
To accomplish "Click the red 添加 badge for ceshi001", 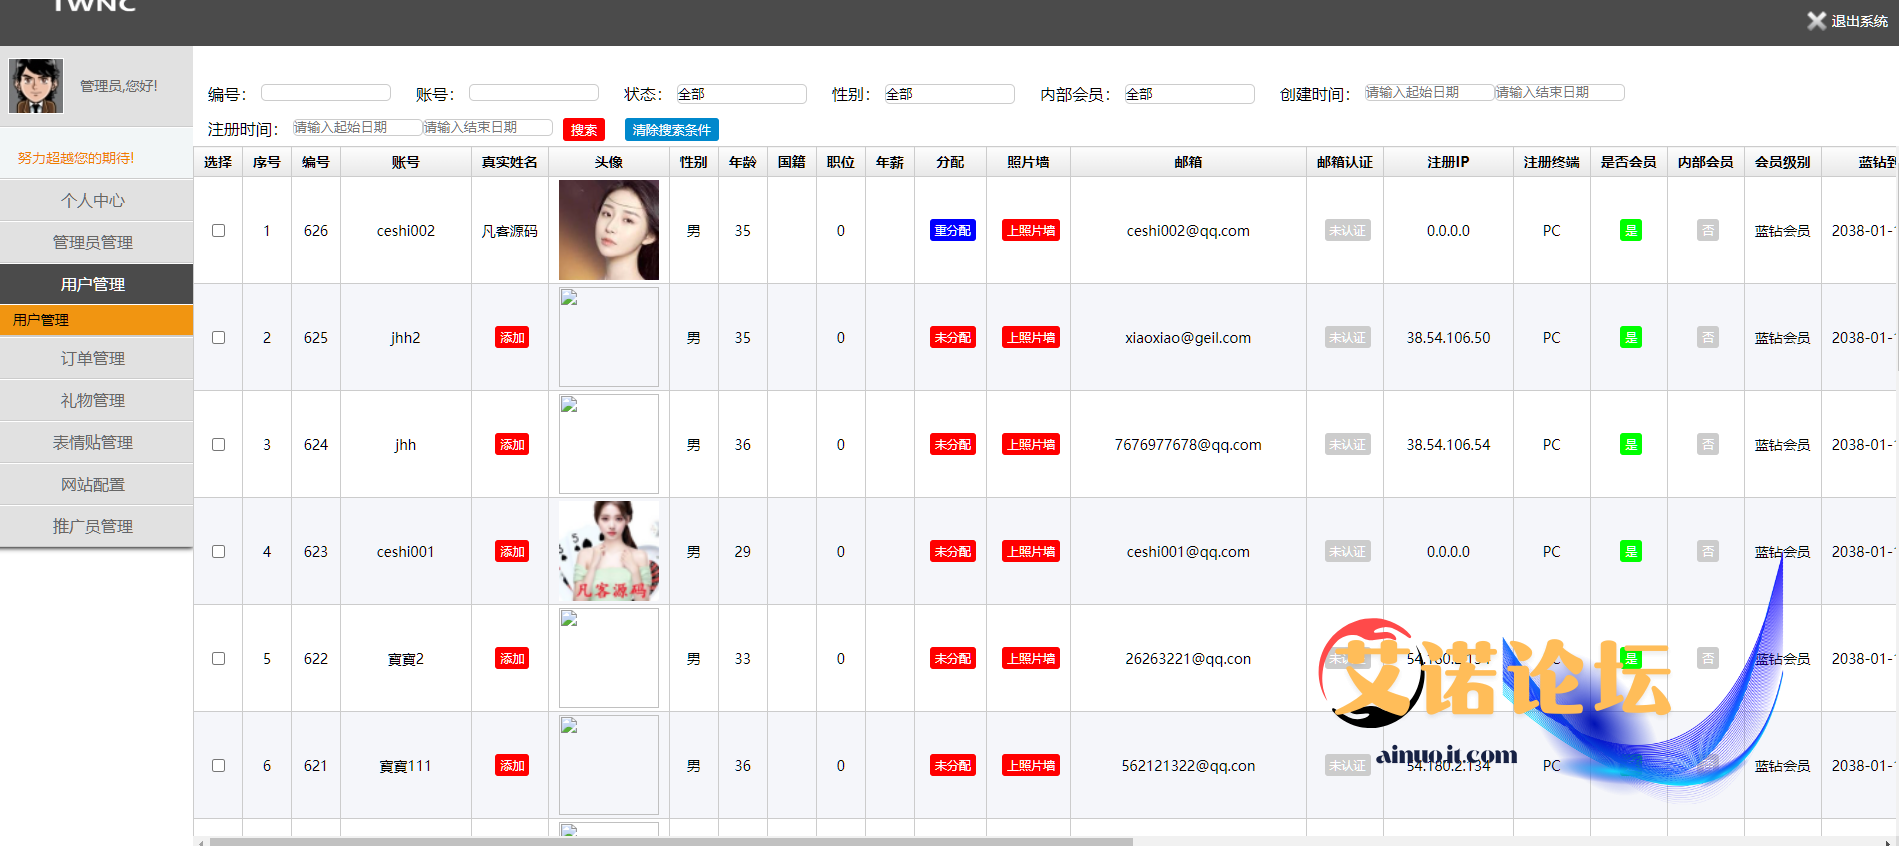I will pyautogui.click(x=512, y=552).
